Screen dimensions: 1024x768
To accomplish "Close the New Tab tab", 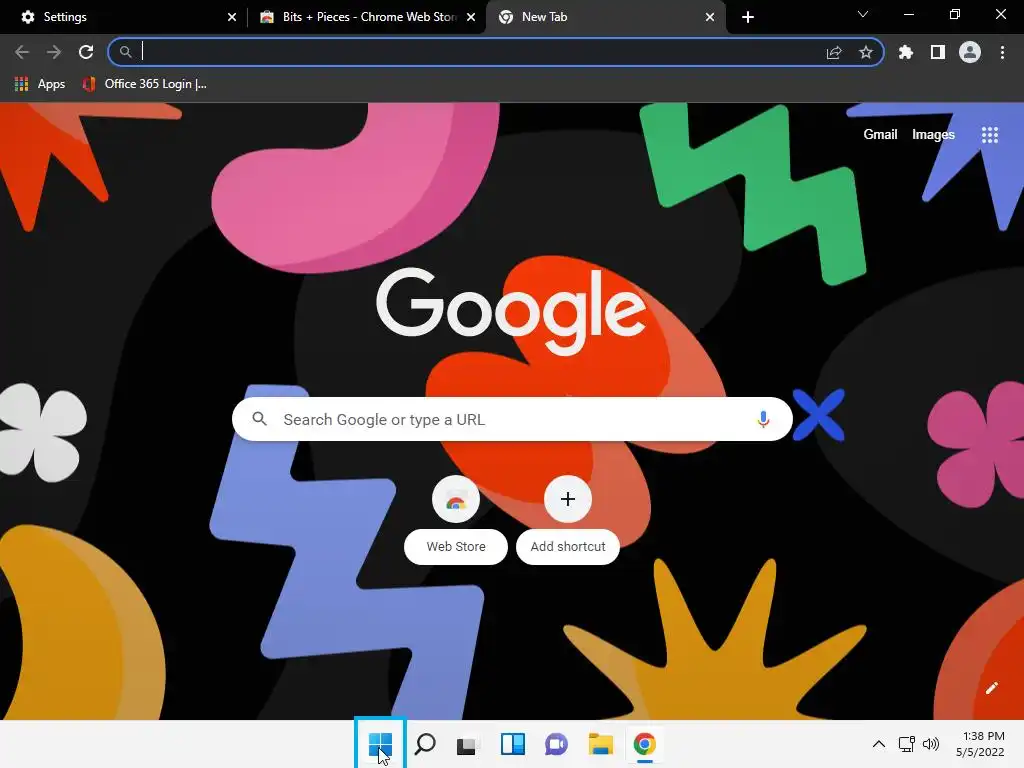I will [710, 17].
